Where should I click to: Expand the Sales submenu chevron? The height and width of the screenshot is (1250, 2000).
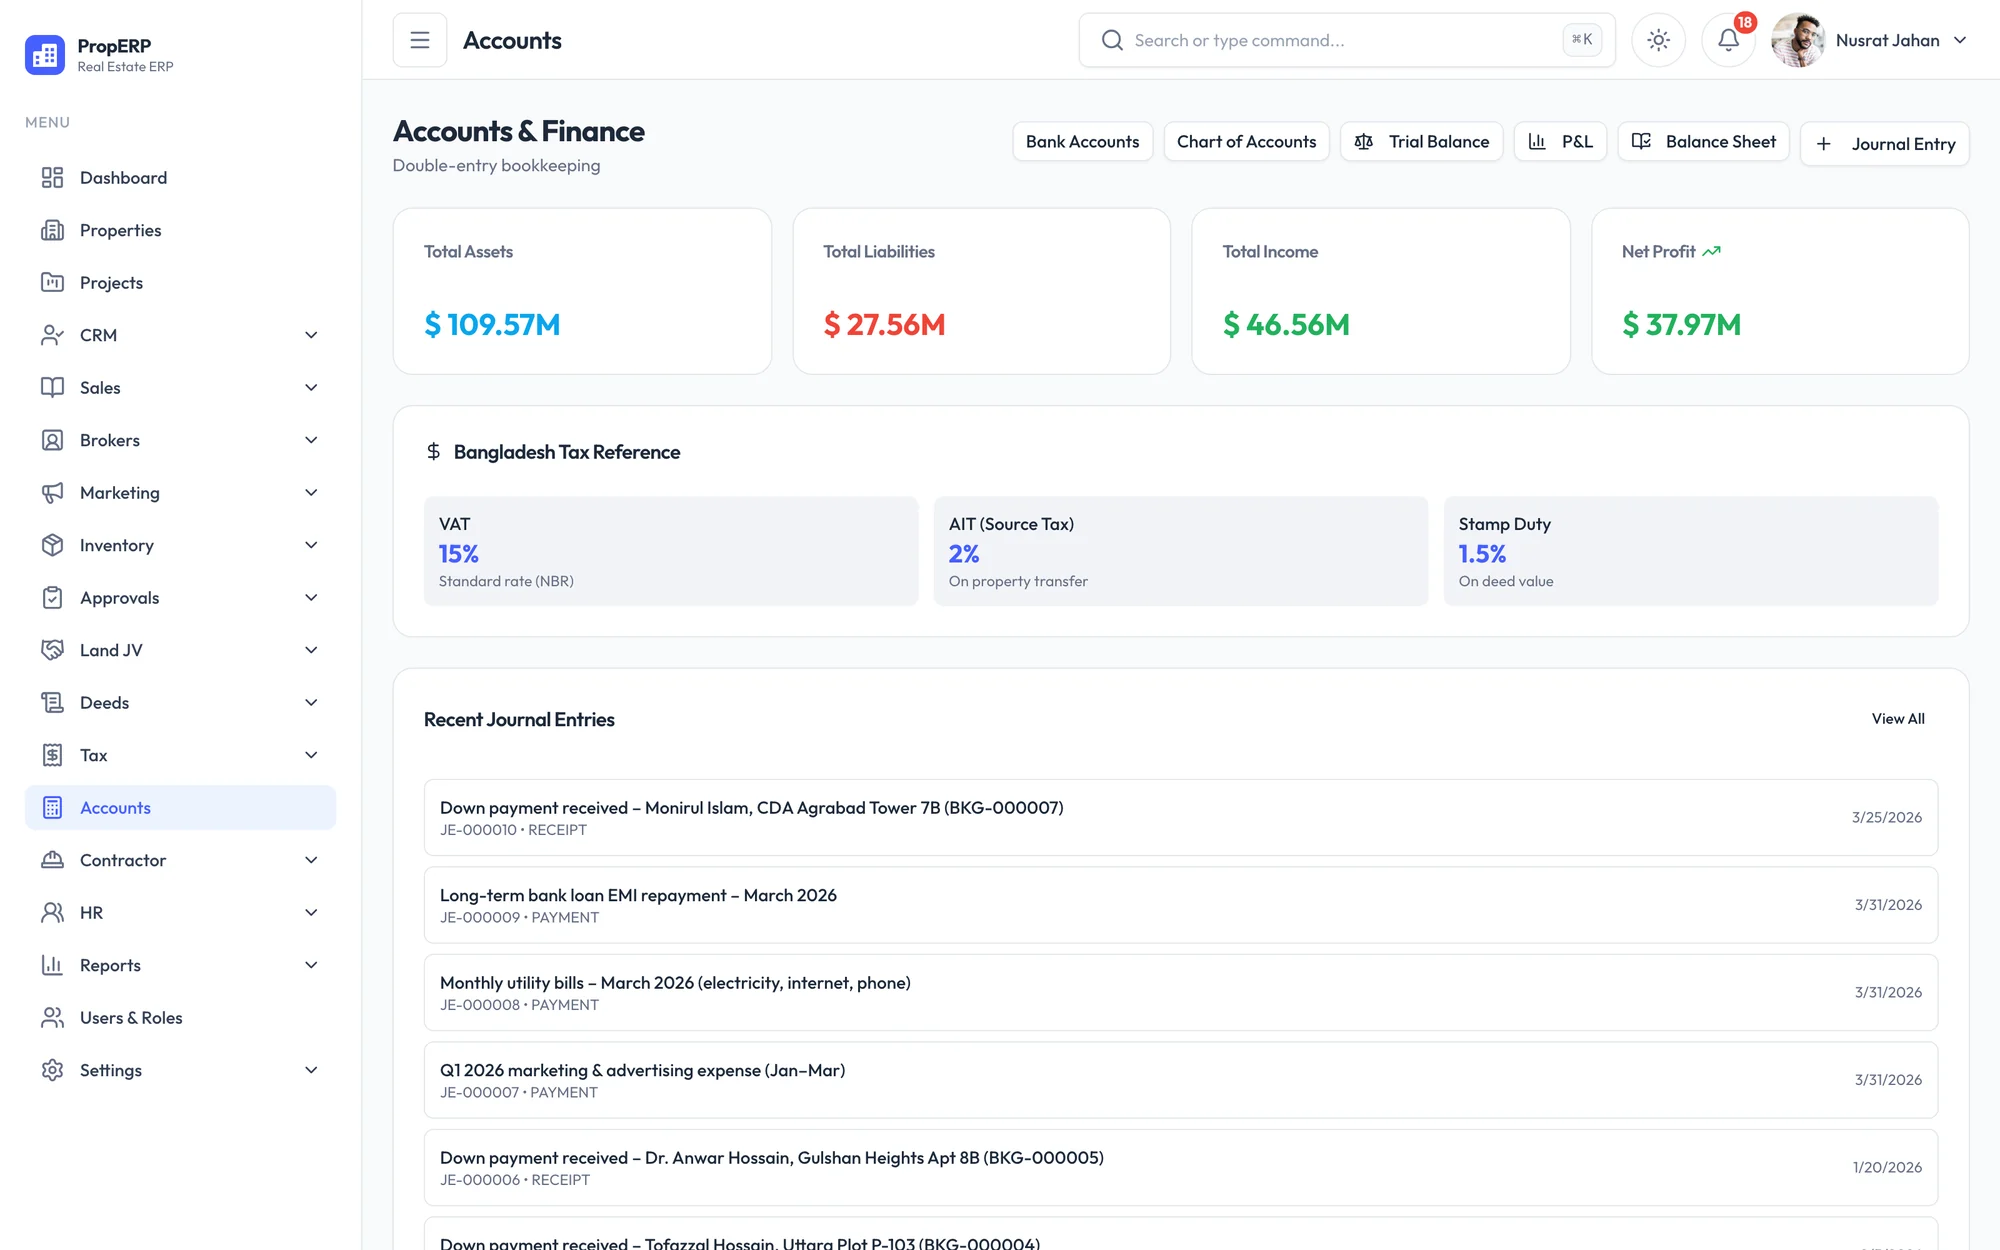[x=311, y=388]
